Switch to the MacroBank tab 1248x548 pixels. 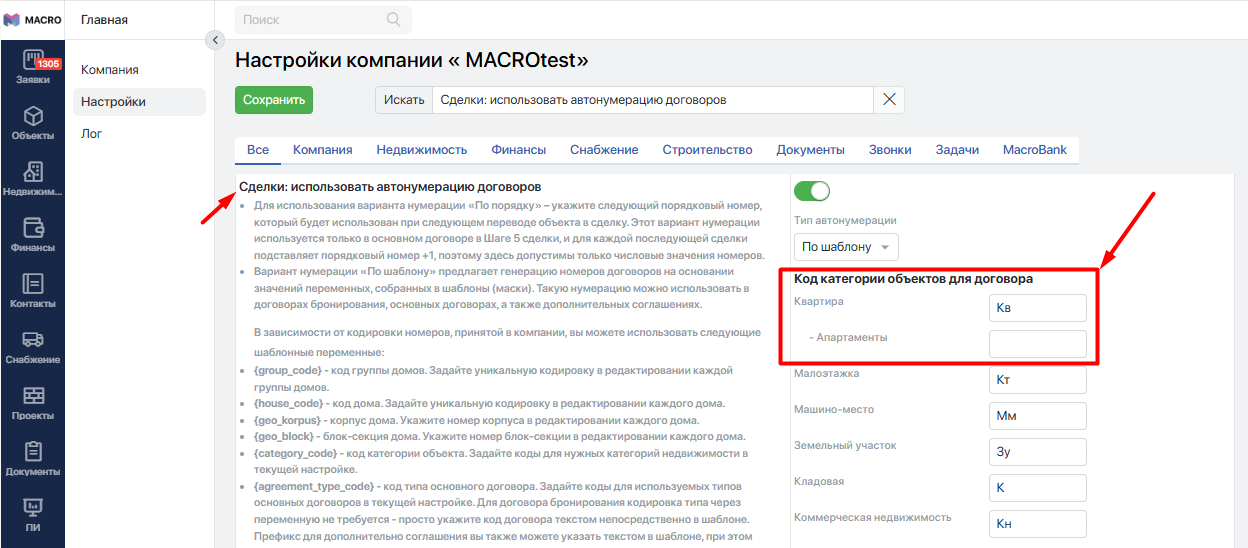1034,150
